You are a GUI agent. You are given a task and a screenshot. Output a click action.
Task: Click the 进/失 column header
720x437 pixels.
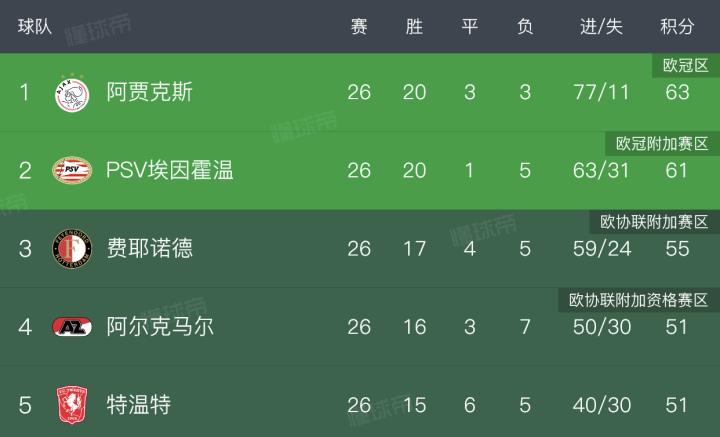point(601,27)
